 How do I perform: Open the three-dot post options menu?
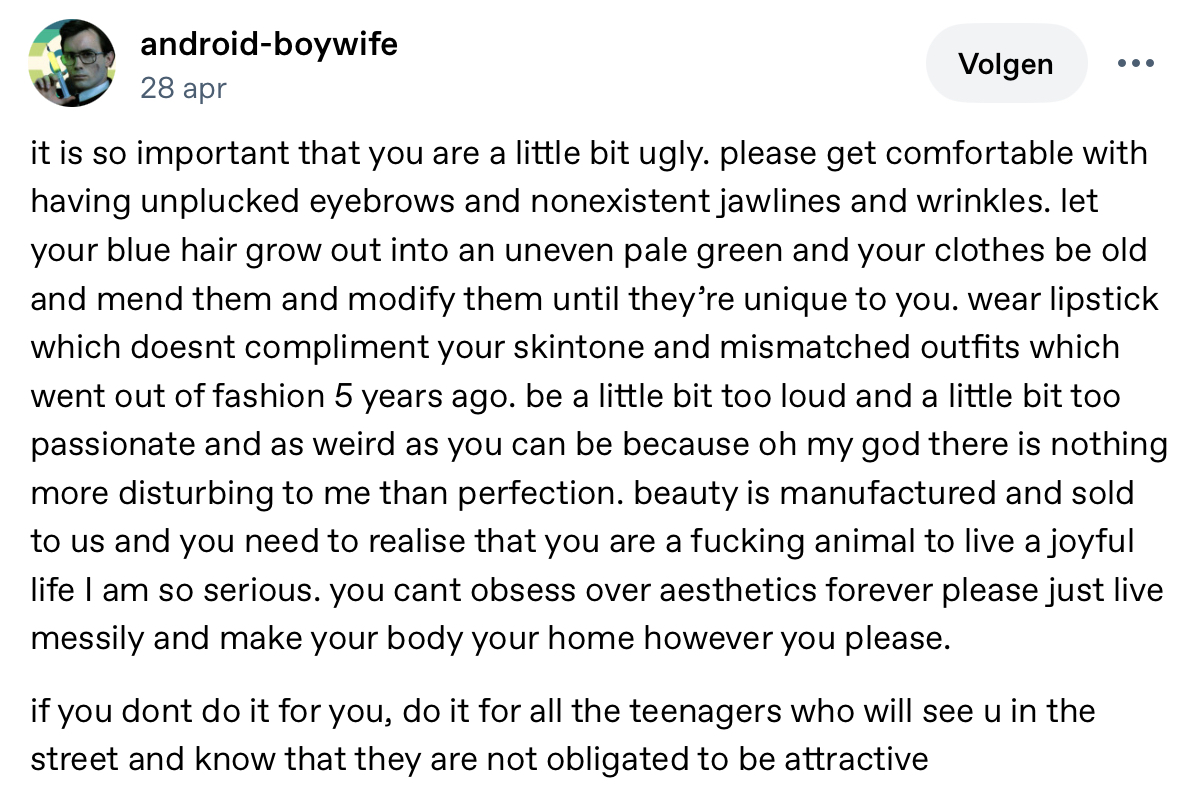pyautogui.click(x=1134, y=64)
